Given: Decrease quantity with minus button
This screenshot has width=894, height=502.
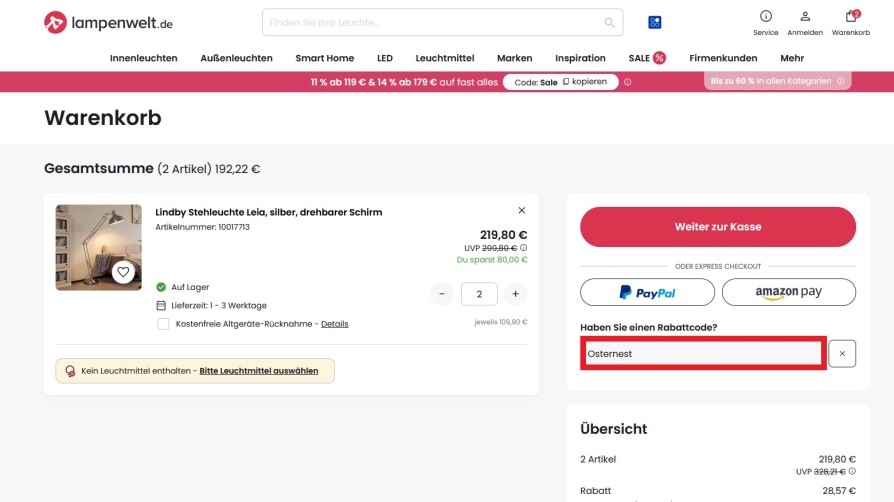Looking at the screenshot, I should pos(442,294).
